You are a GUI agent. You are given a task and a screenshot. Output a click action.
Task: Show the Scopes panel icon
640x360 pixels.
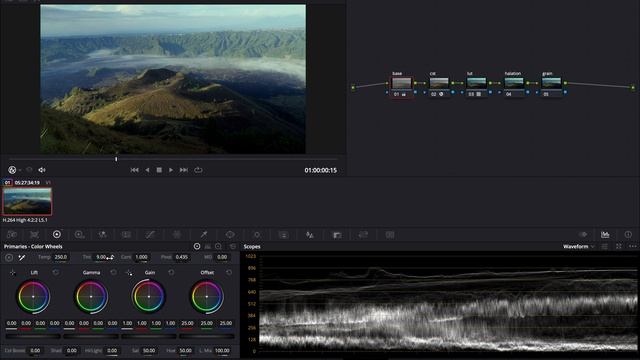pyautogui.click(x=605, y=234)
